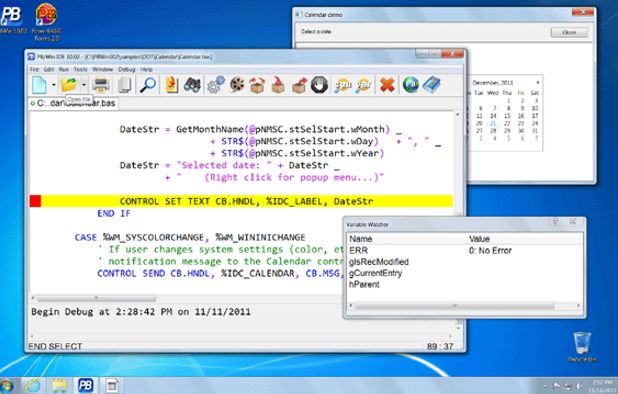Open the Tools menu
Image resolution: width=618 pixels, height=394 pixels.
pyautogui.click(x=80, y=69)
